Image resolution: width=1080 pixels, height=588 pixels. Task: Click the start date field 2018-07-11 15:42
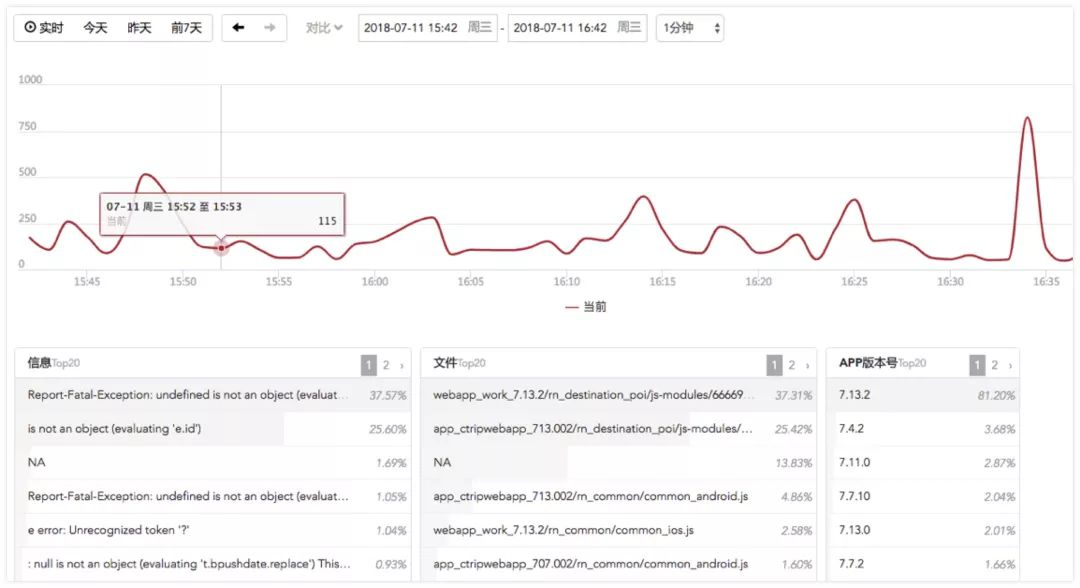point(428,28)
